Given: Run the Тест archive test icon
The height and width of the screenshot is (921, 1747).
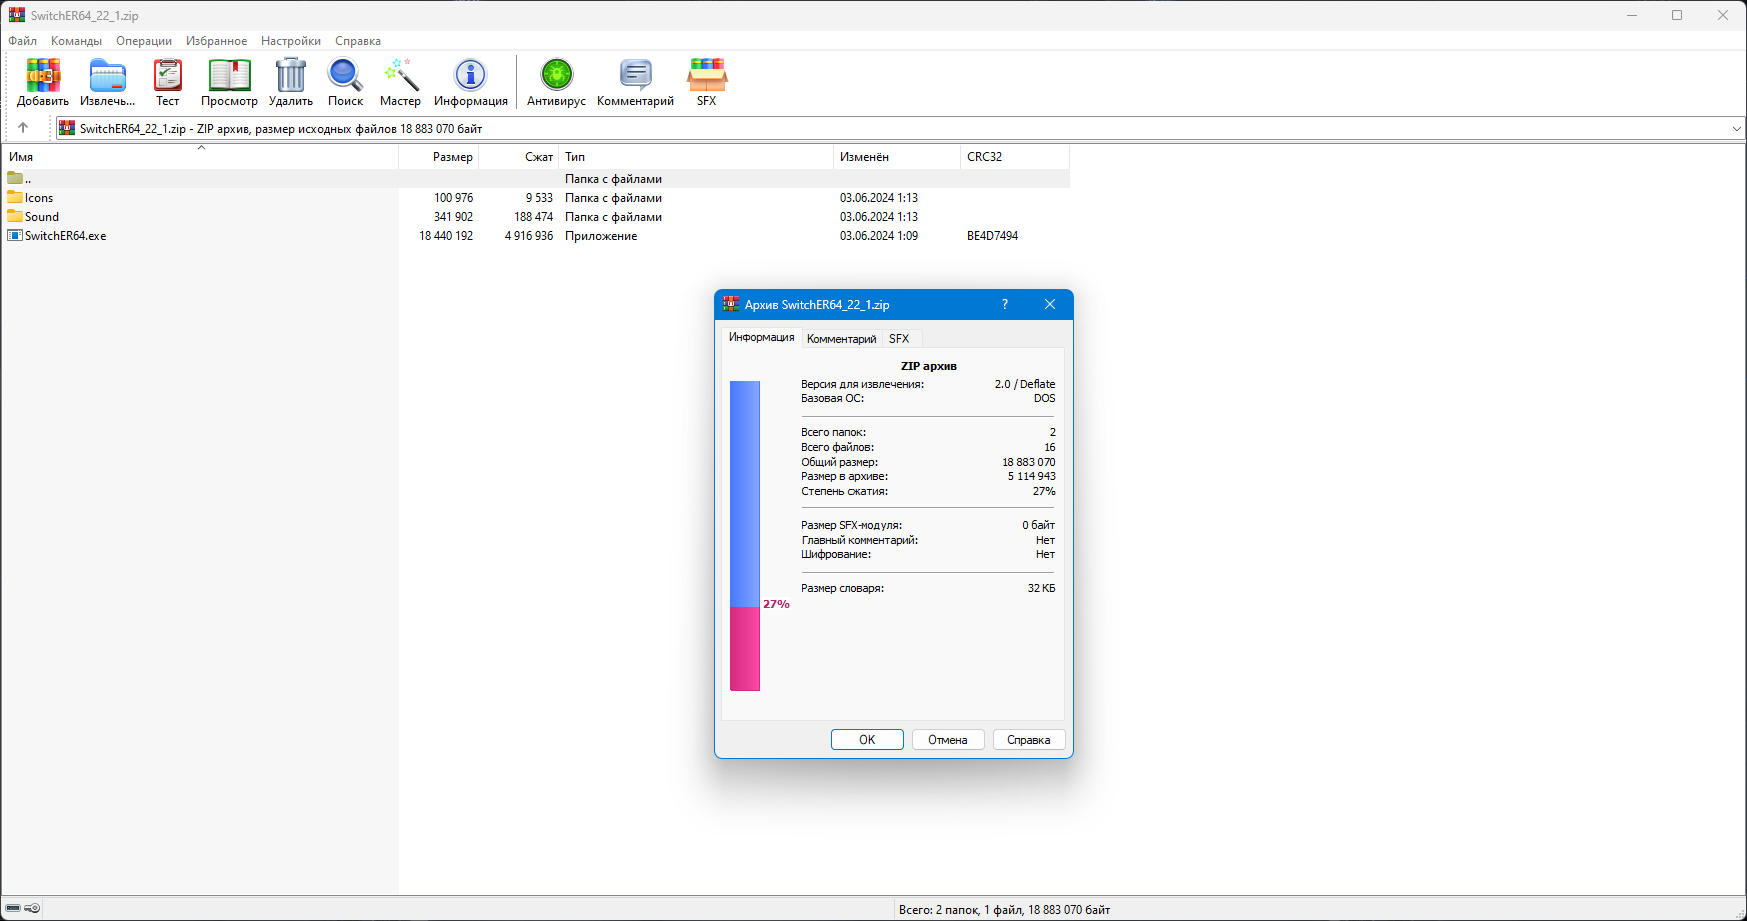Looking at the screenshot, I should click(x=168, y=76).
